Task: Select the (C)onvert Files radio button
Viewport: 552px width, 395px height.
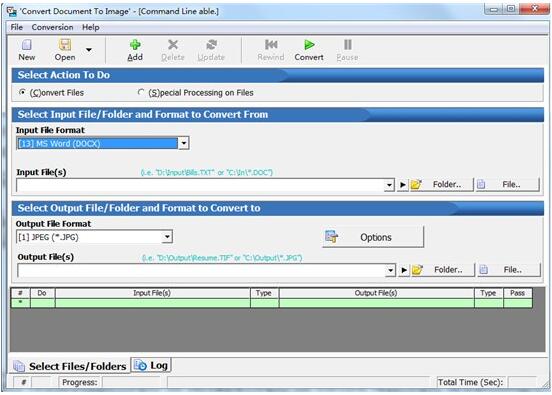Action: click(x=22, y=92)
